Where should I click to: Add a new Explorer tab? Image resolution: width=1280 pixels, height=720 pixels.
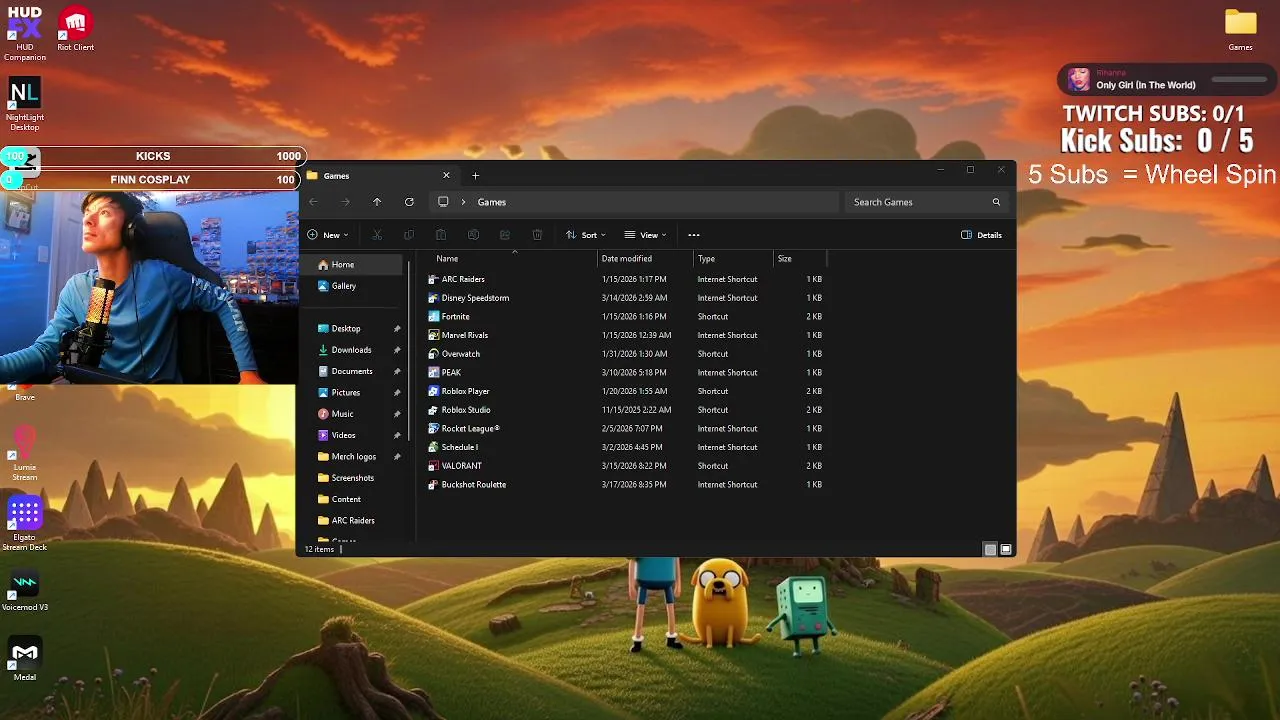(475, 176)
